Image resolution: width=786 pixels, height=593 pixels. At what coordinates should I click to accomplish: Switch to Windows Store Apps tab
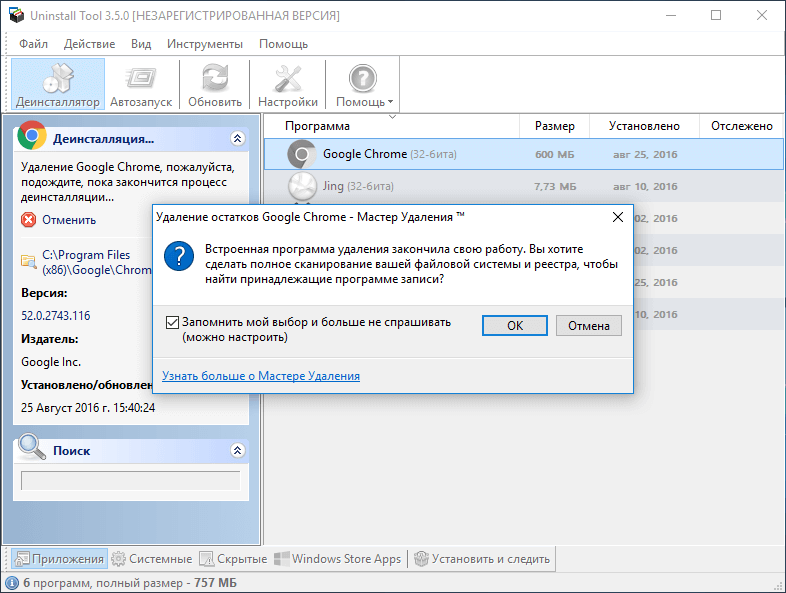point(338,558)
